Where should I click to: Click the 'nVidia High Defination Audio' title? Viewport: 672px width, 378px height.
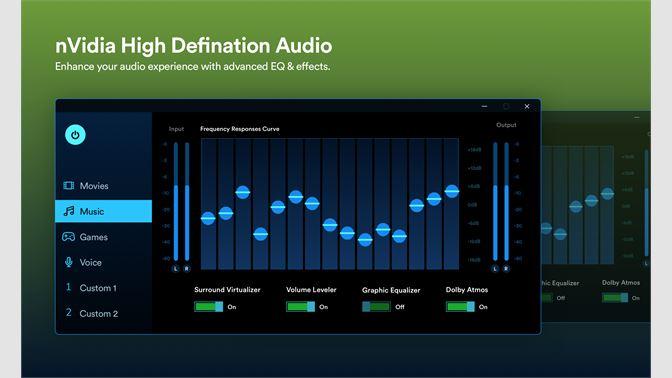pos(194,45)
